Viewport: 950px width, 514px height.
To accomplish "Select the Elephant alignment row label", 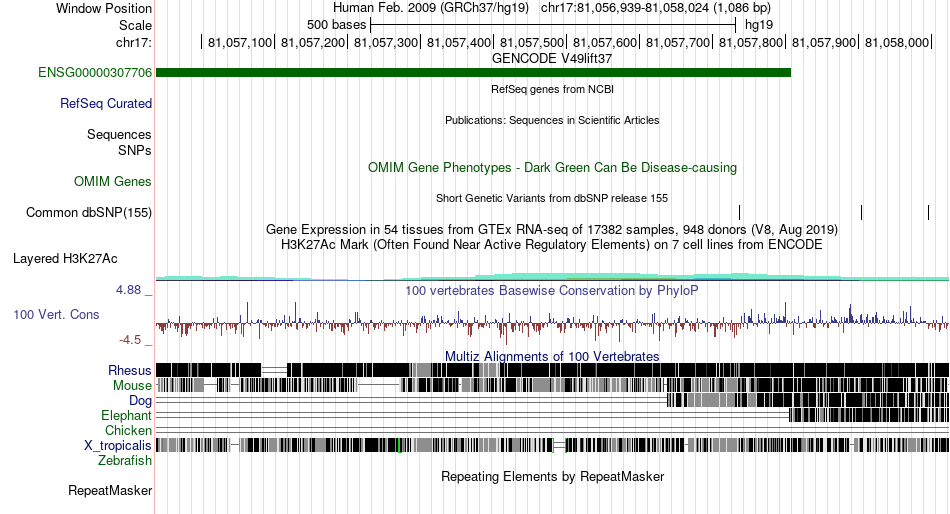I will pyautogui.click(x=127, y=416).
